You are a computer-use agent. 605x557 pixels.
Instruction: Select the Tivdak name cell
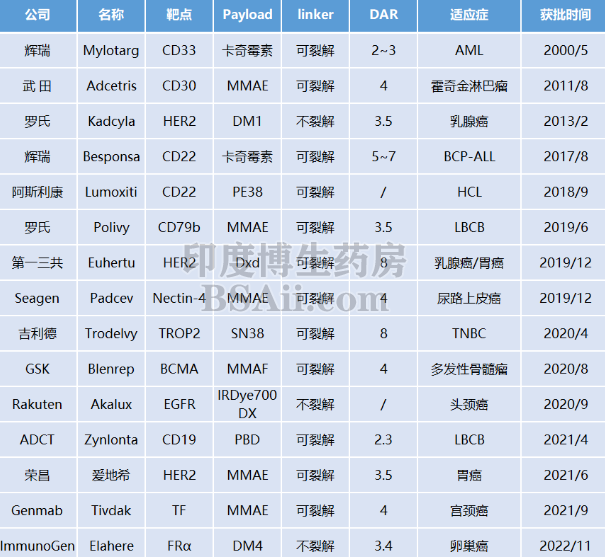111,510
